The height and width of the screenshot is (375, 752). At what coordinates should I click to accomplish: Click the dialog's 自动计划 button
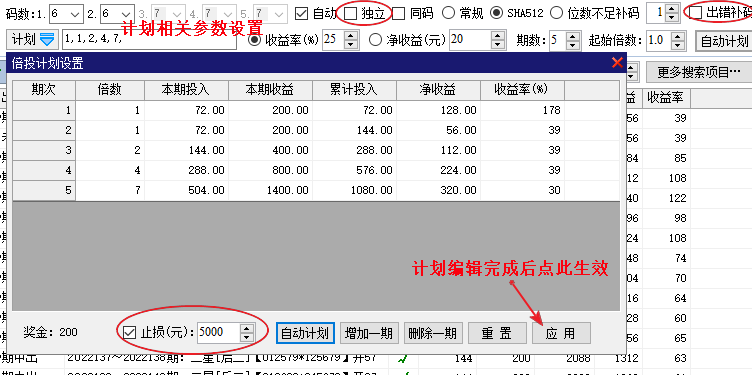point(305,333)
